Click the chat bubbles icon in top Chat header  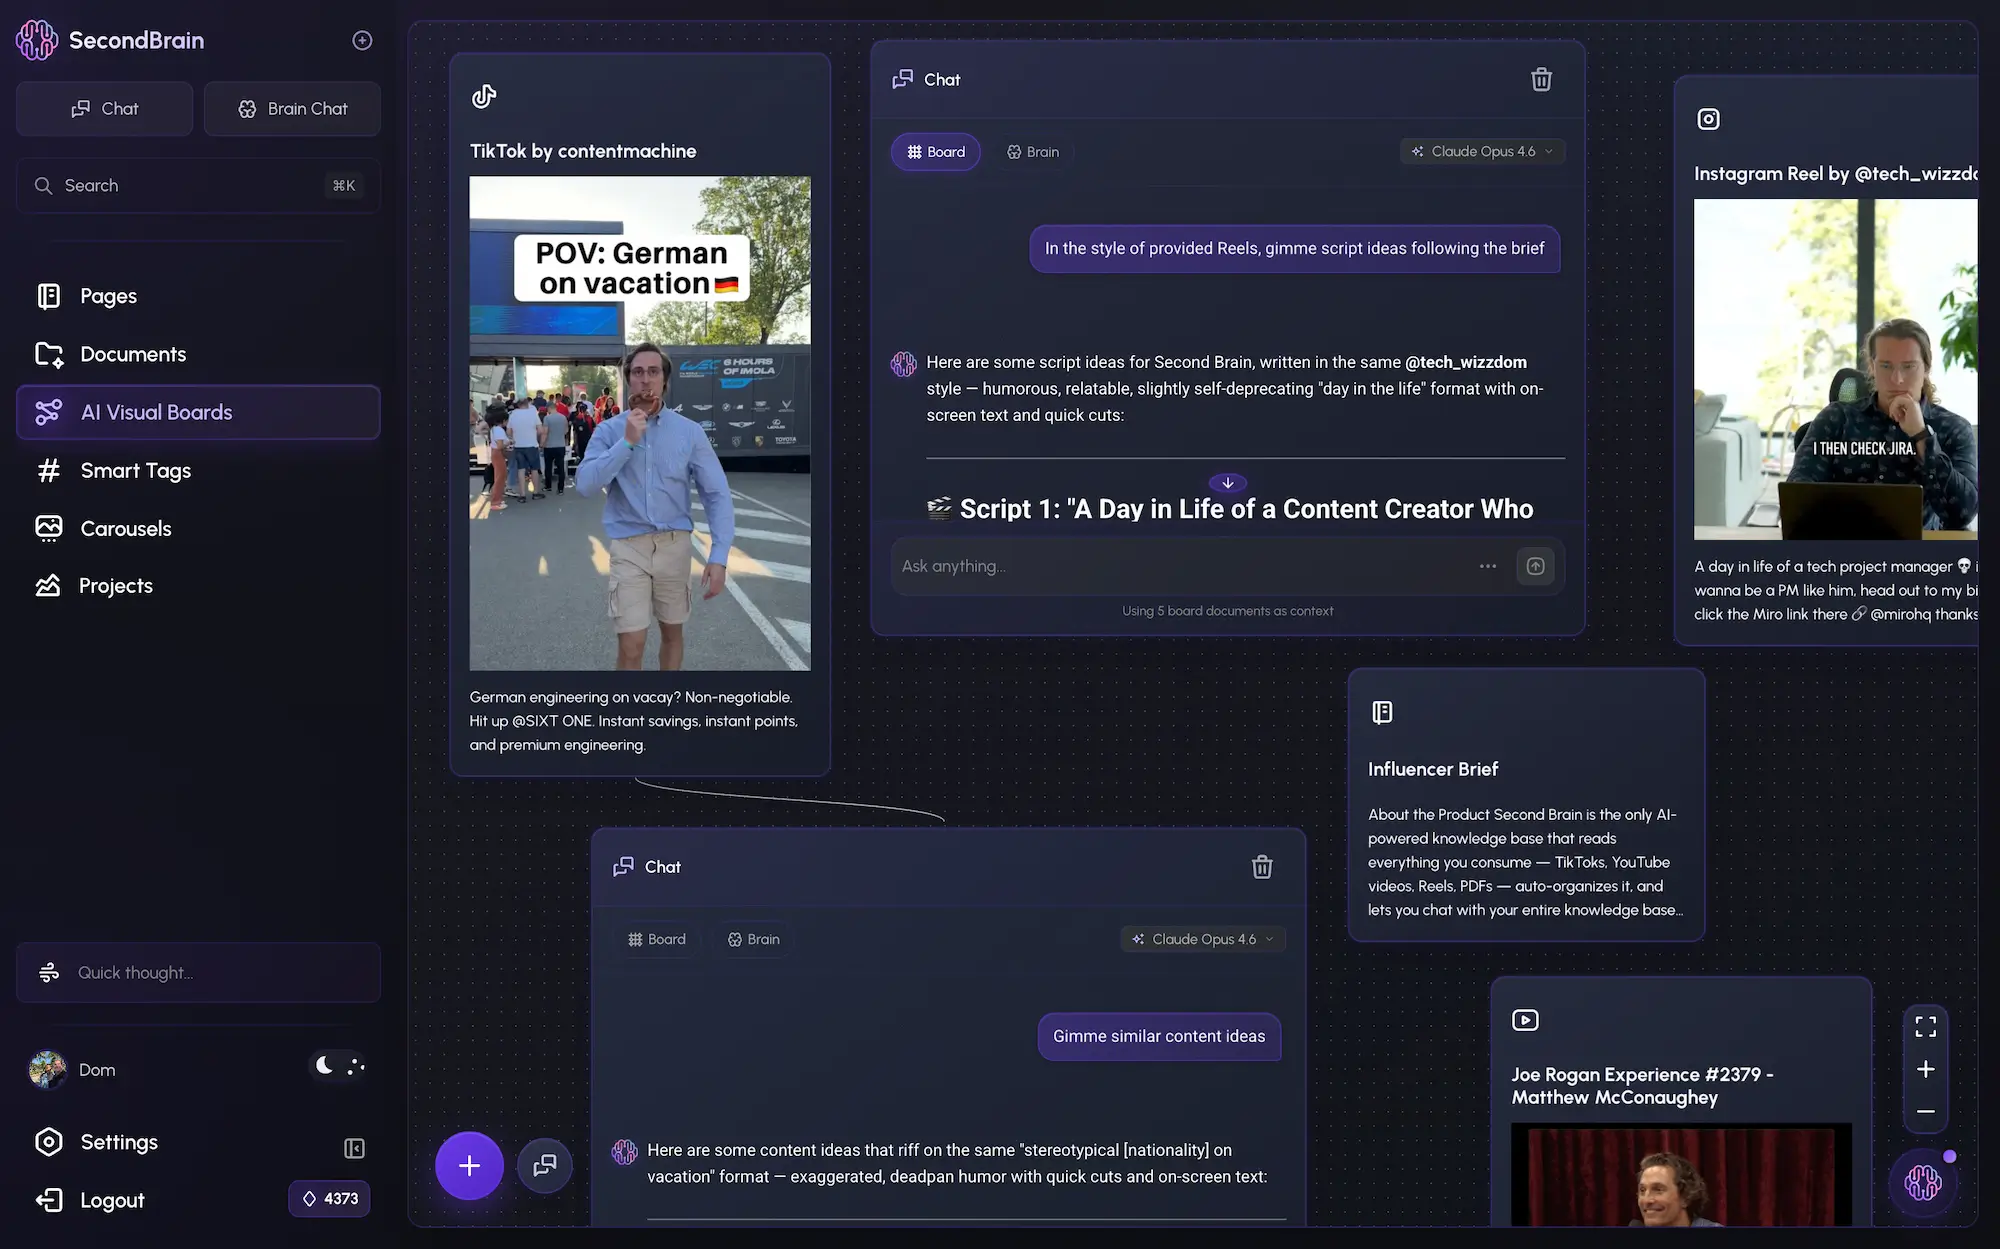coord(903,79)
